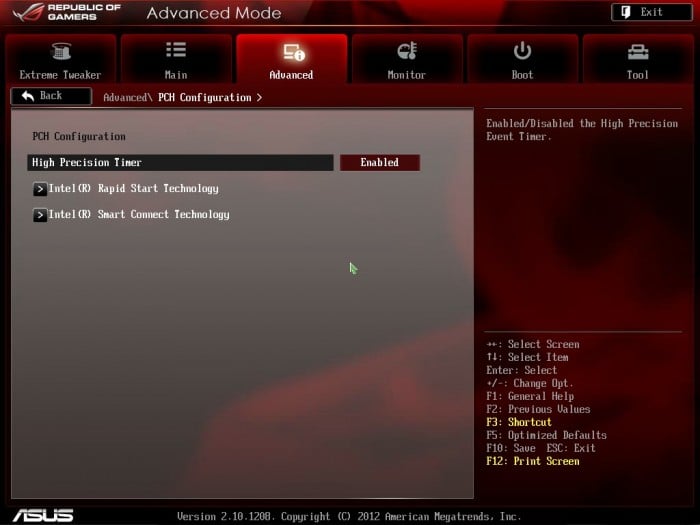The image size is (700, 525).
Task: Click the ASUS logo
Action: tap(43, 516)
